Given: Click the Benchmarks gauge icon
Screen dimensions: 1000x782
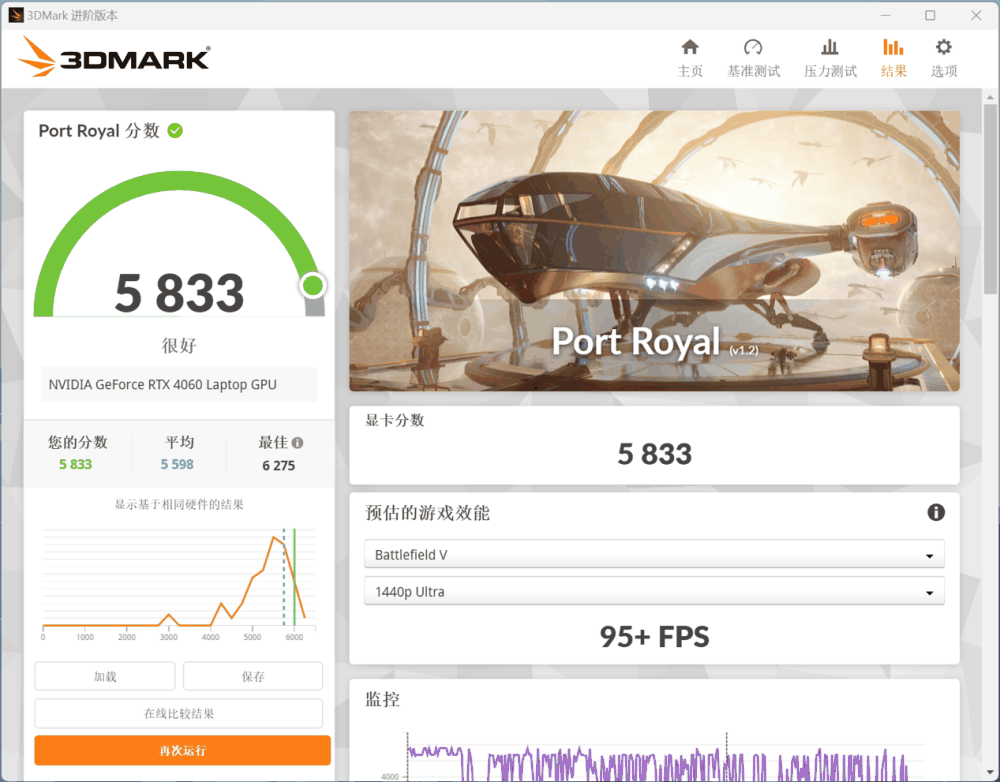Looking at the screenshot, I should coord(753,47).
